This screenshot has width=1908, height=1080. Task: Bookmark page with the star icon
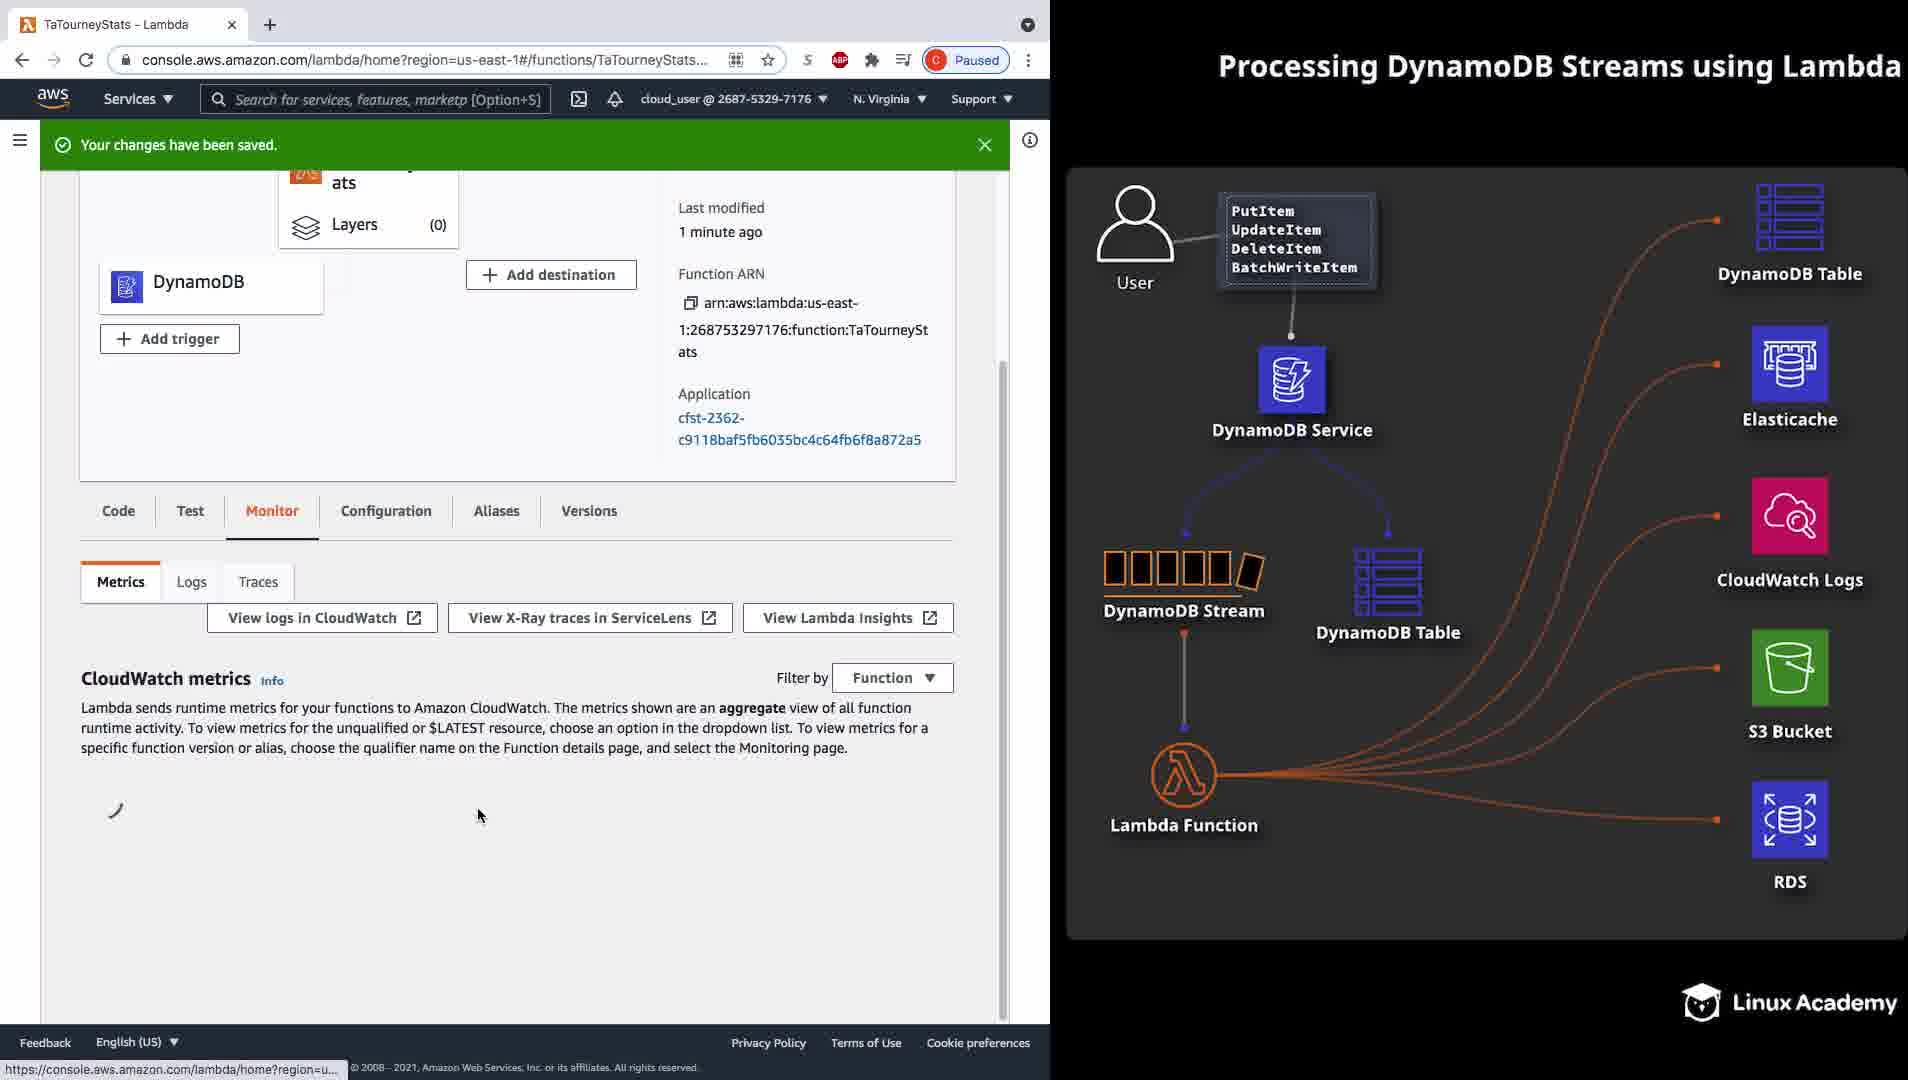768,60
